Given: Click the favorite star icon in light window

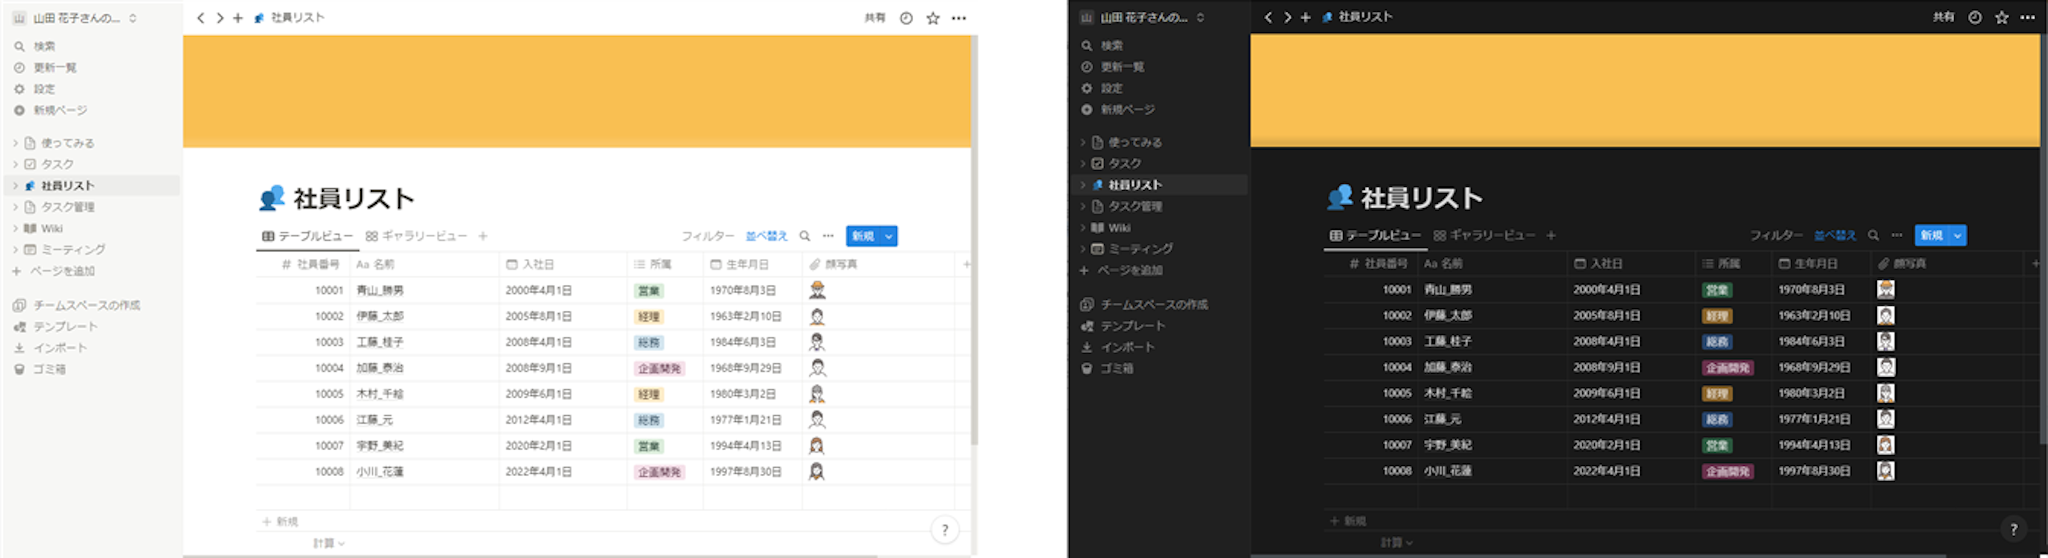Looking at the screenshot, I should point(932,18).
